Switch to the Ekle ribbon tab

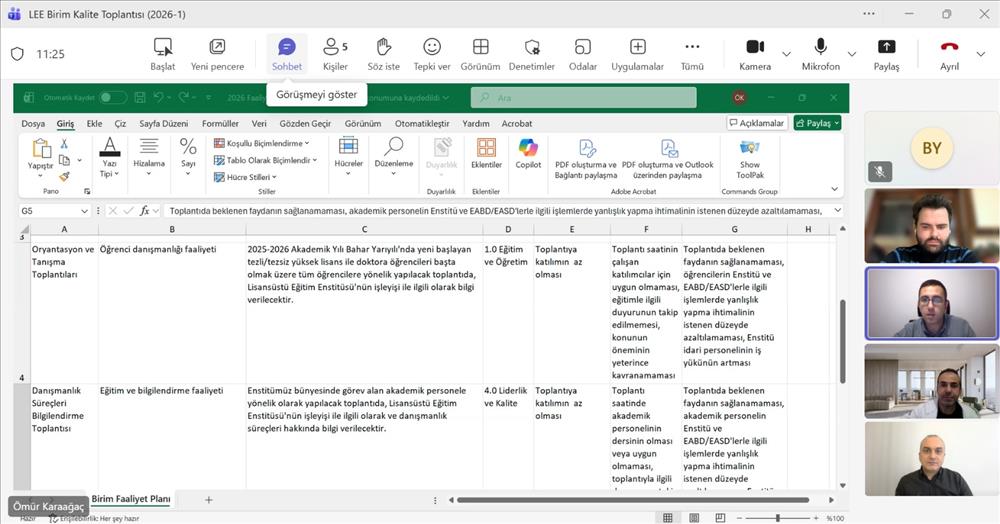click(x=94, y=124)
